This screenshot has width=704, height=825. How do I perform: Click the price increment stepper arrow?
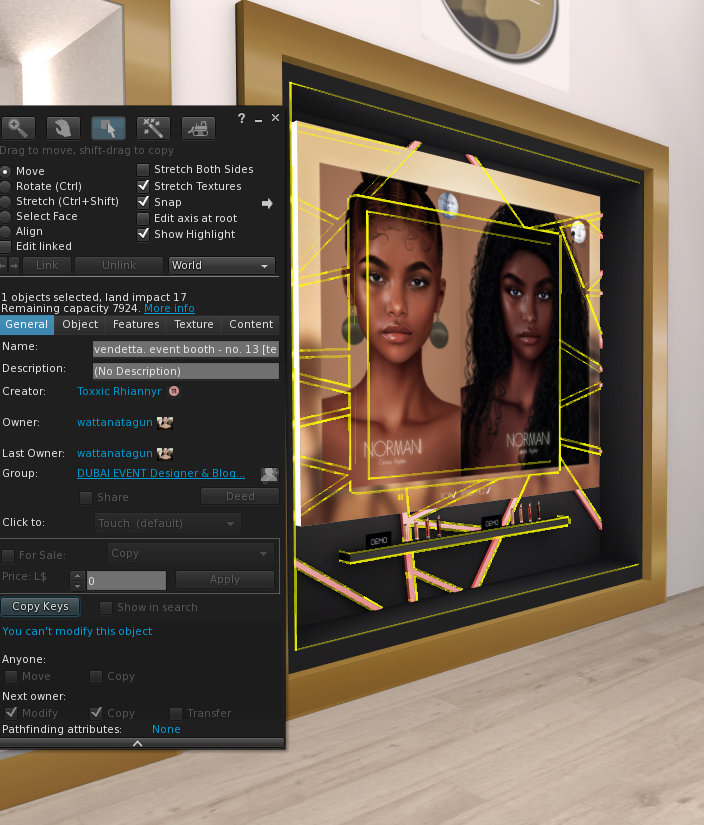tap(77, 576)
